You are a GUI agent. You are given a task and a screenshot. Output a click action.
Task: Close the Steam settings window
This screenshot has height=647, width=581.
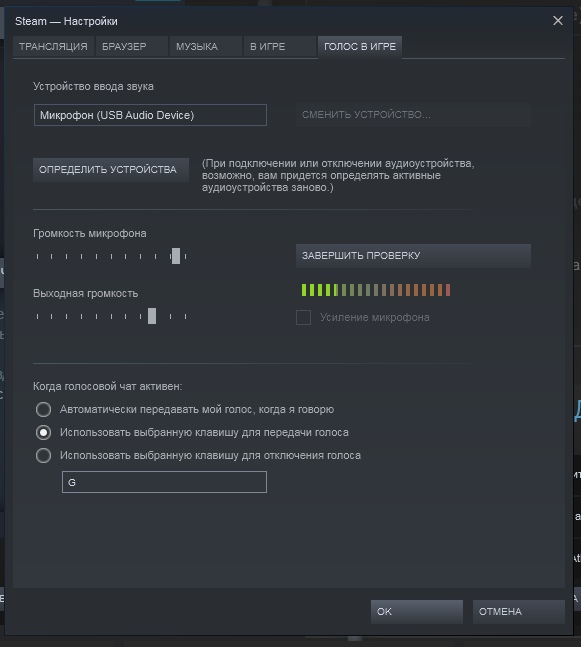[x=557, y=21]
